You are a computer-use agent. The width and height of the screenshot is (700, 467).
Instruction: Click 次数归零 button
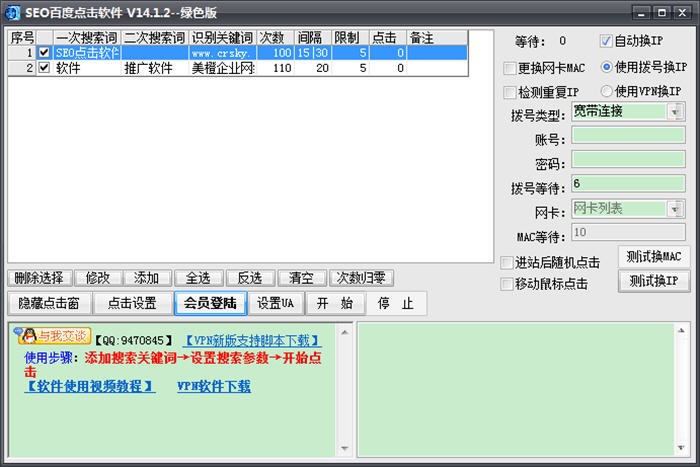pos(361,278)
